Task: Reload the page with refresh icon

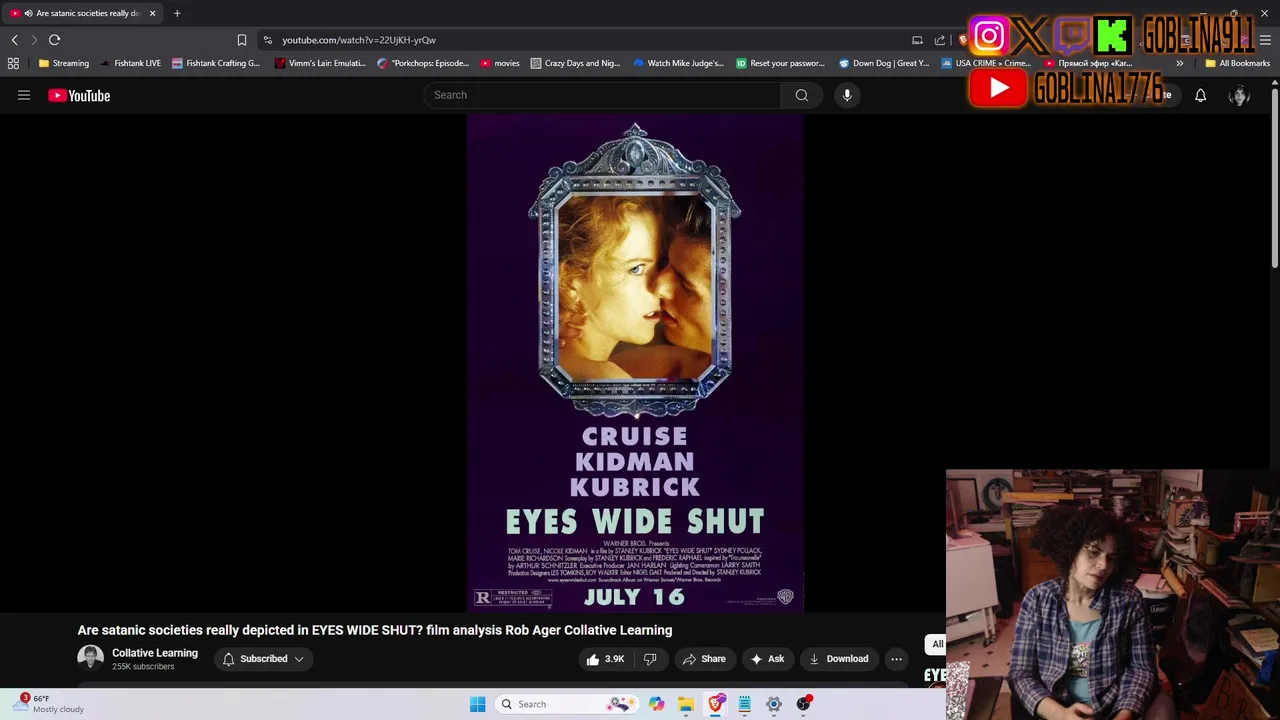Action: click(x=54, y=40)
